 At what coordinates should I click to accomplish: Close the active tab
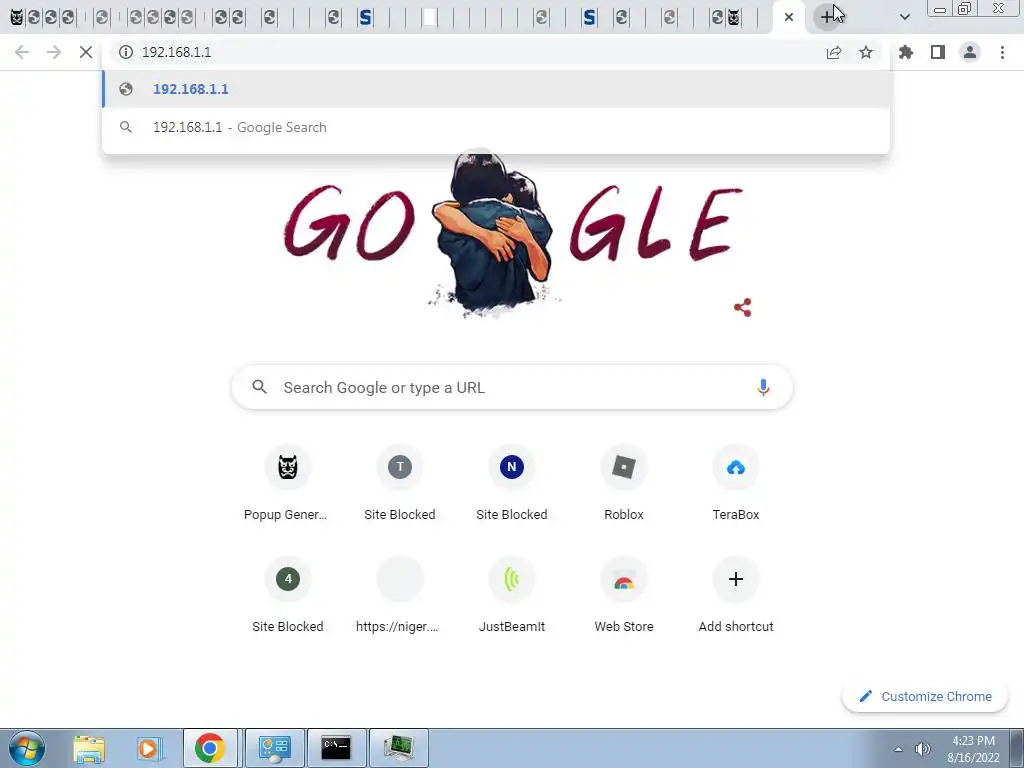[x=789, y=18]
